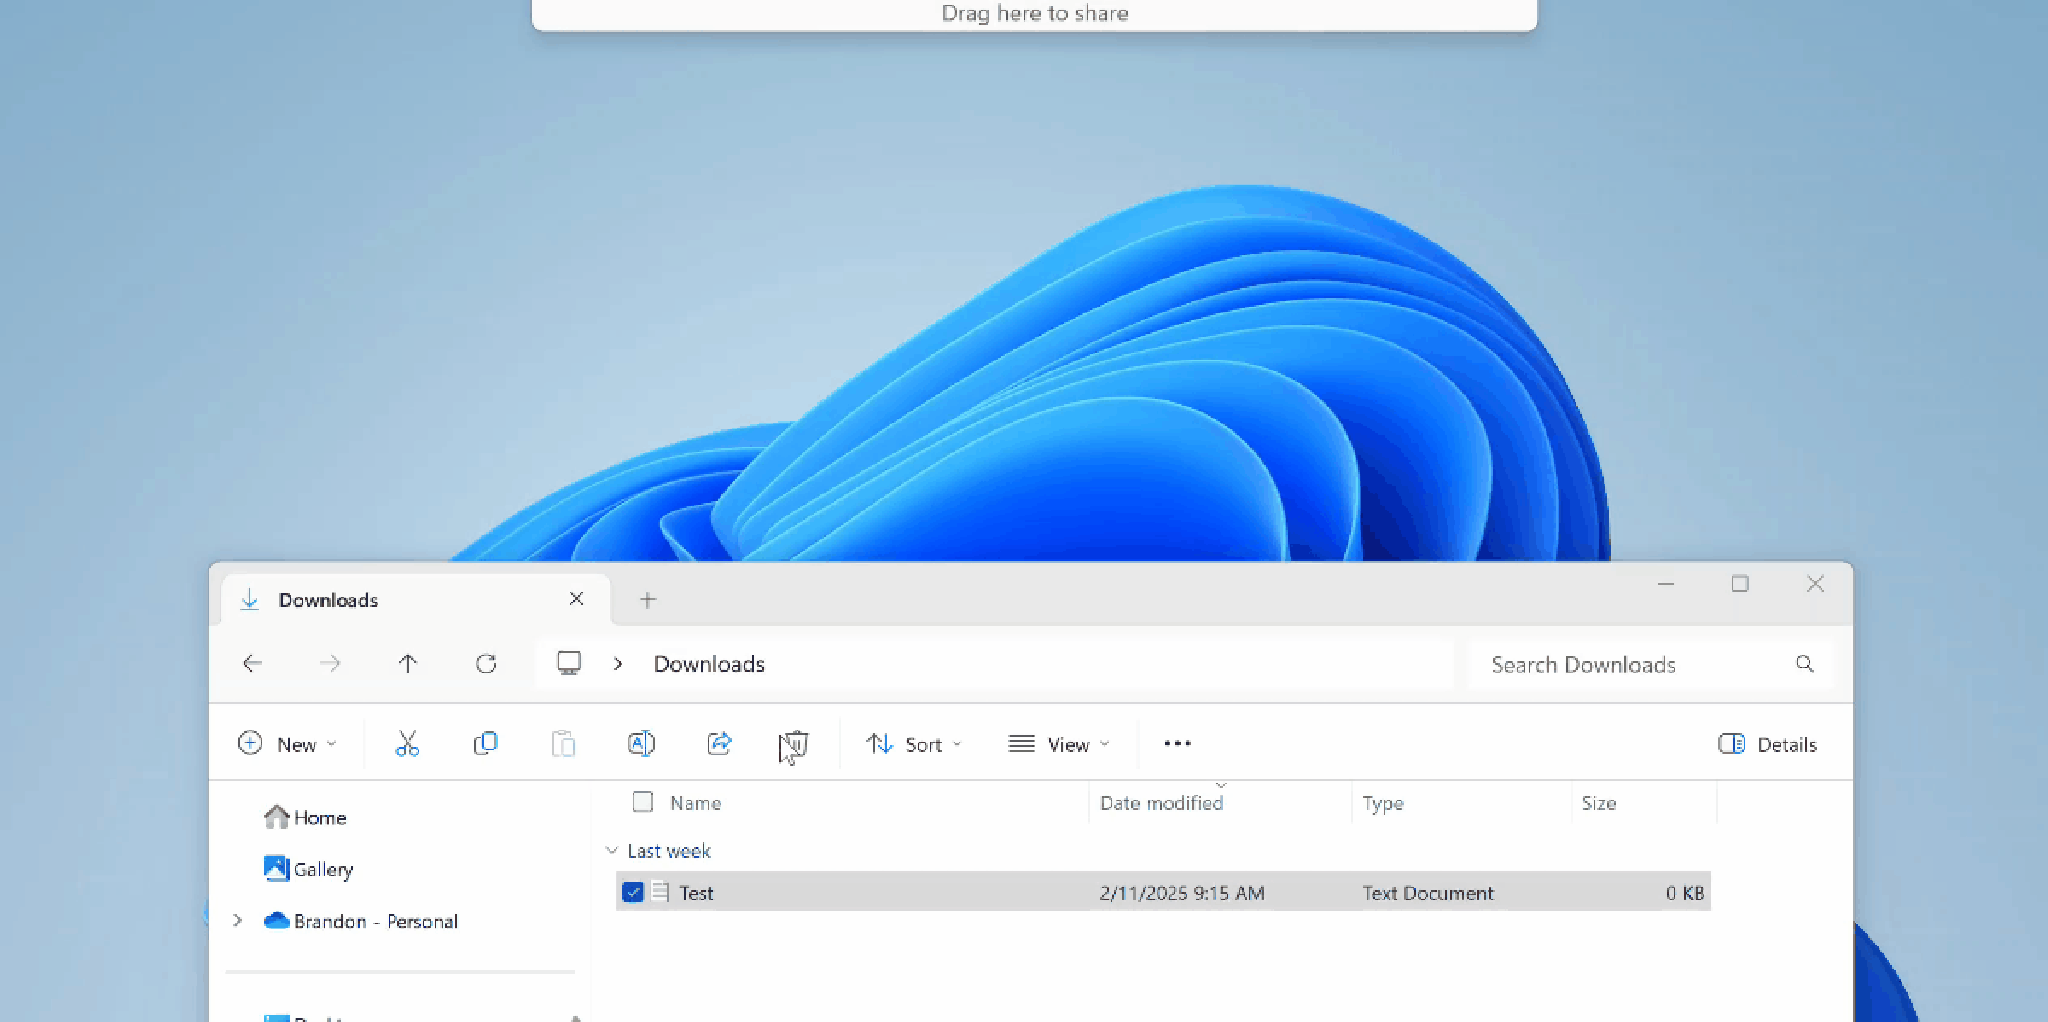Click the New button
The height and width of the screenshot is (1022, 2048).
(287, 744)
